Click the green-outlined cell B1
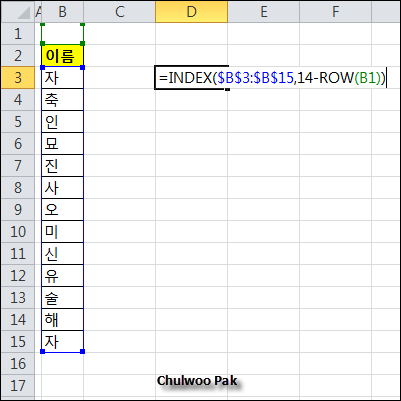The height and width of the screenshot is (401, 401). (62, 34)
